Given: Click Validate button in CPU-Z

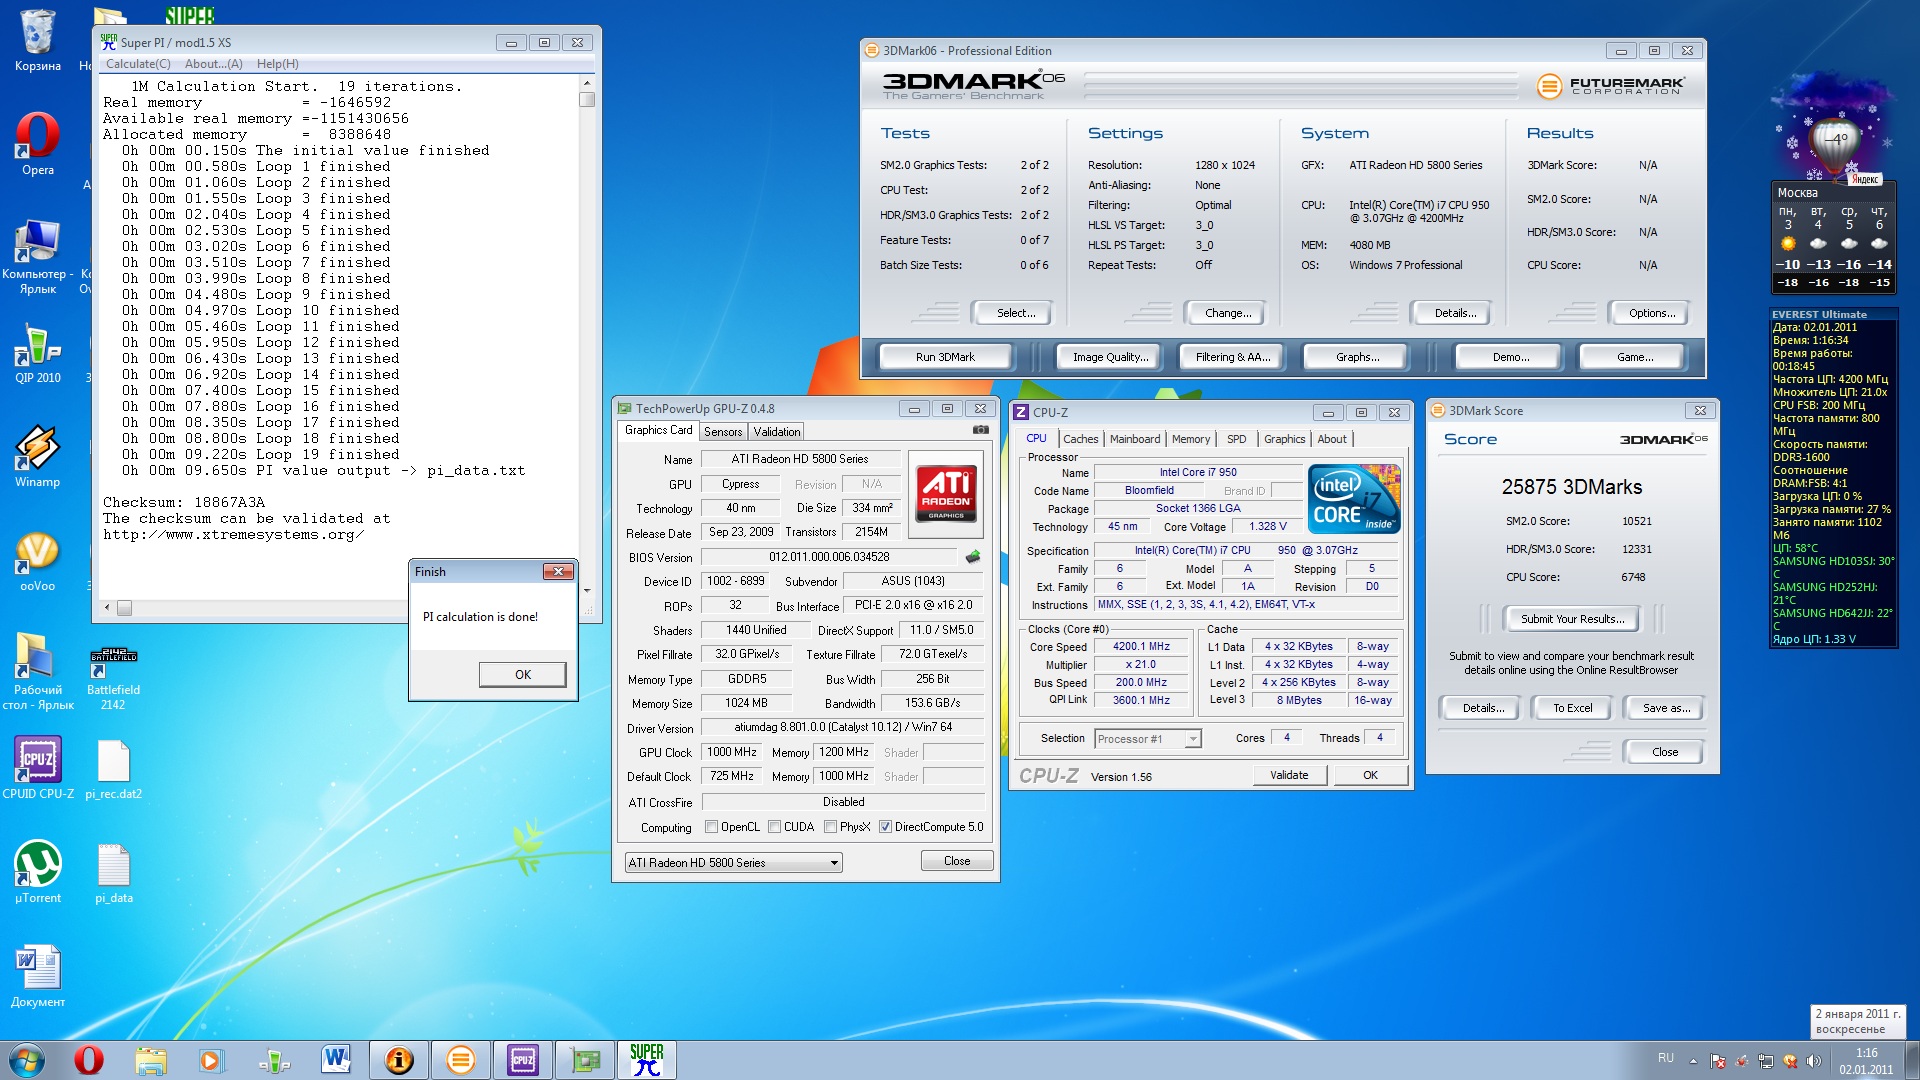Looking at the screenshot, I should click(1289, 775).
